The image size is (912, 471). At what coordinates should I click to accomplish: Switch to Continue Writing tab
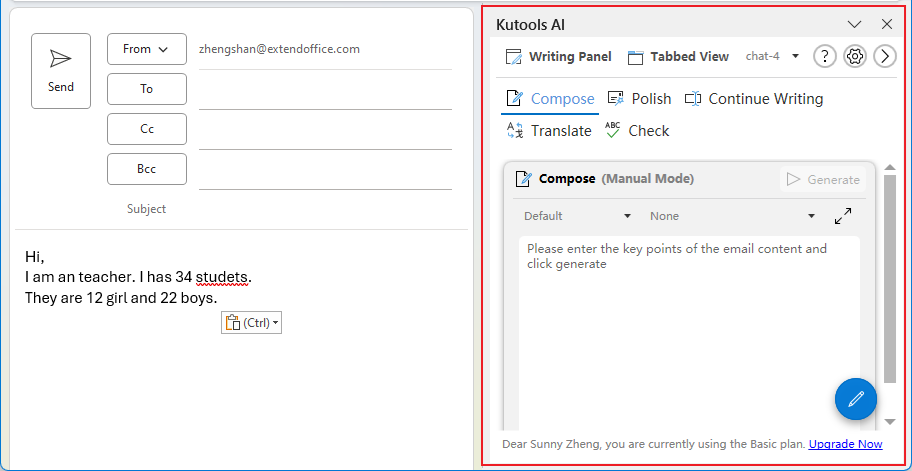click(x=754, y=99)
